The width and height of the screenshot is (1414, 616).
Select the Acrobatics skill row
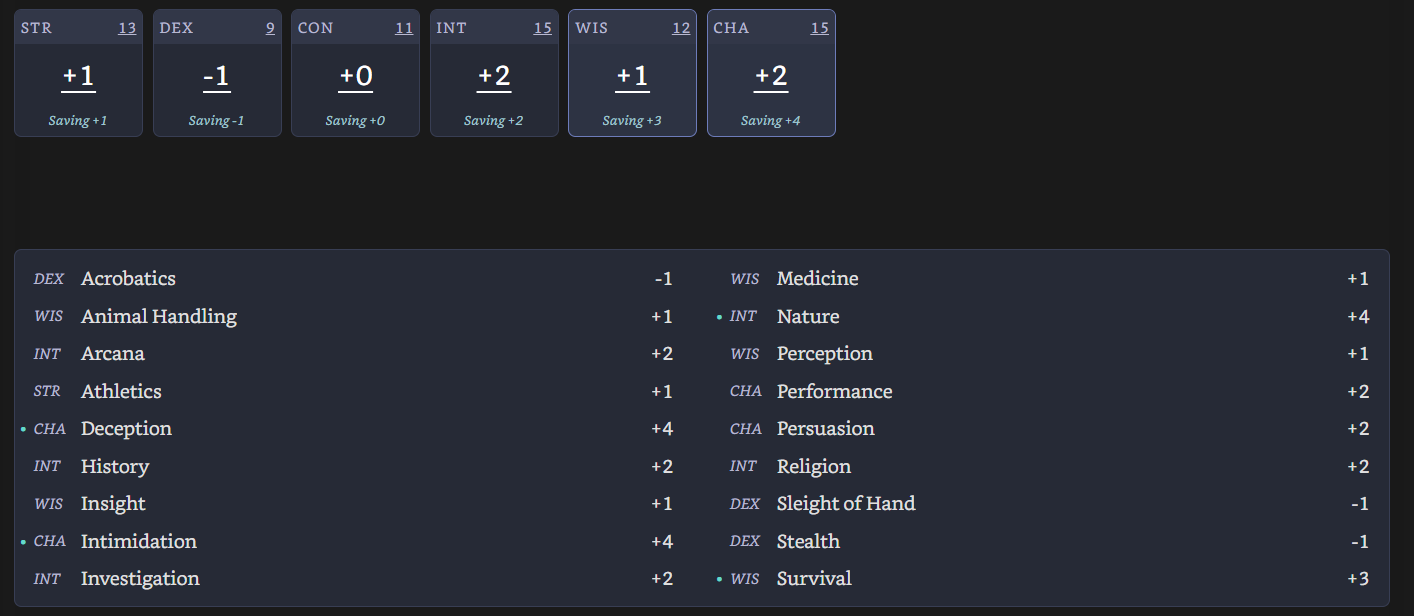(x=128, y=279)
